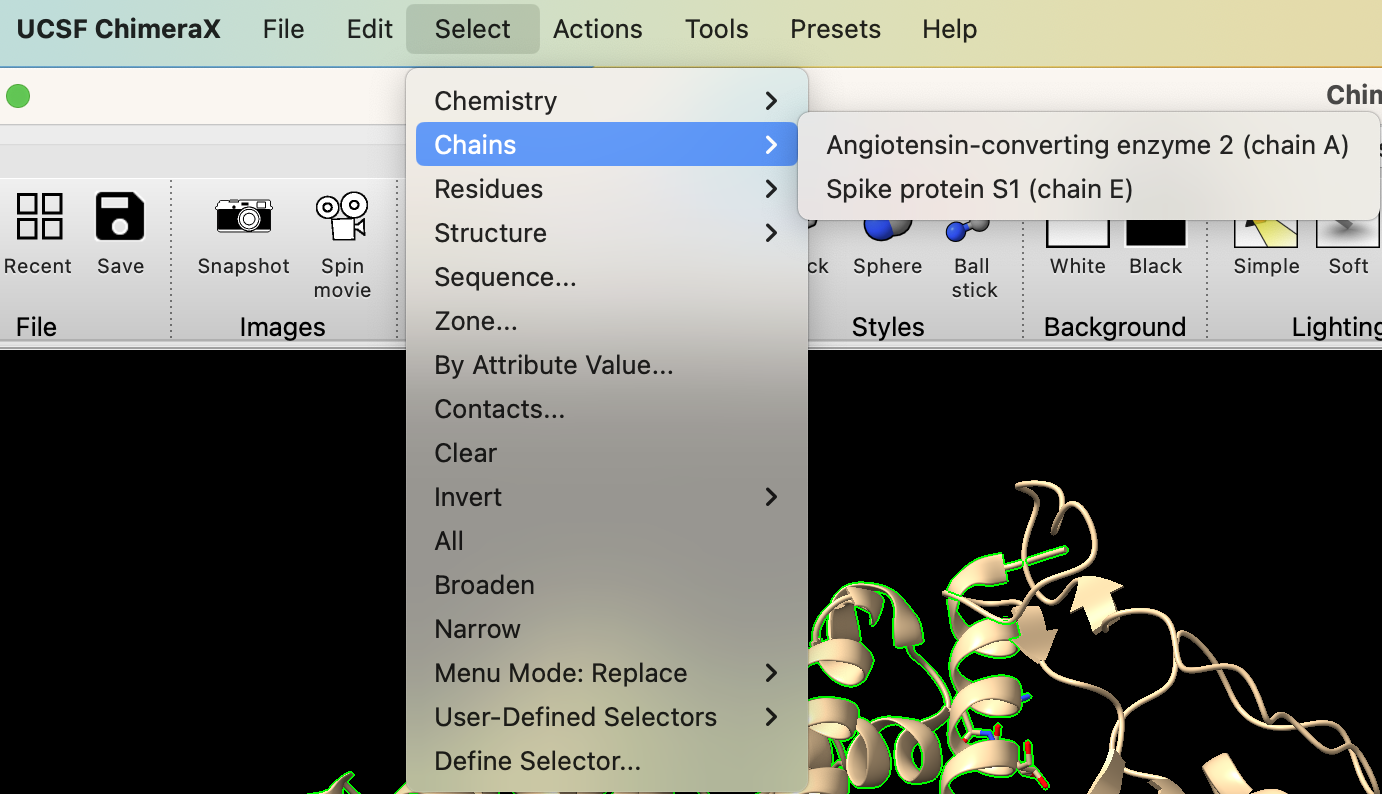Click the Recent files icon

pyautogui.click(x=39, y=217)
